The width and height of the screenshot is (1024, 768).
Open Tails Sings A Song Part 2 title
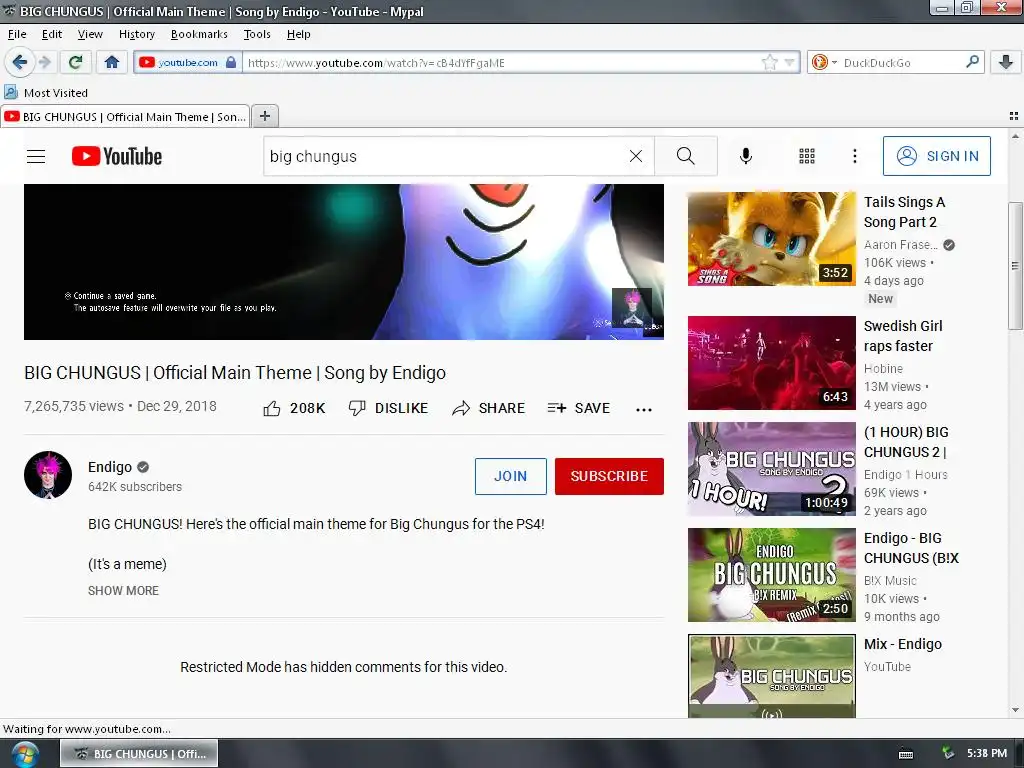pyautogui.click(x=904, y=212)
